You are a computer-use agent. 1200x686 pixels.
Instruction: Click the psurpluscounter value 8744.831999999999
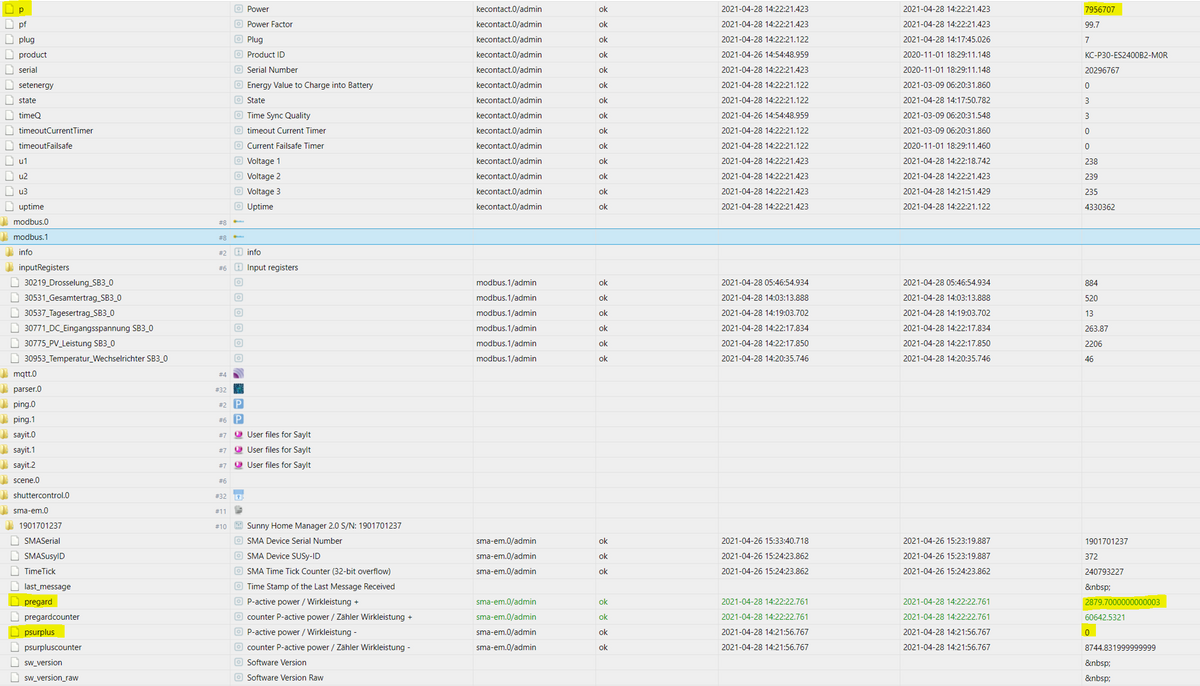(x=1119, y=647)
